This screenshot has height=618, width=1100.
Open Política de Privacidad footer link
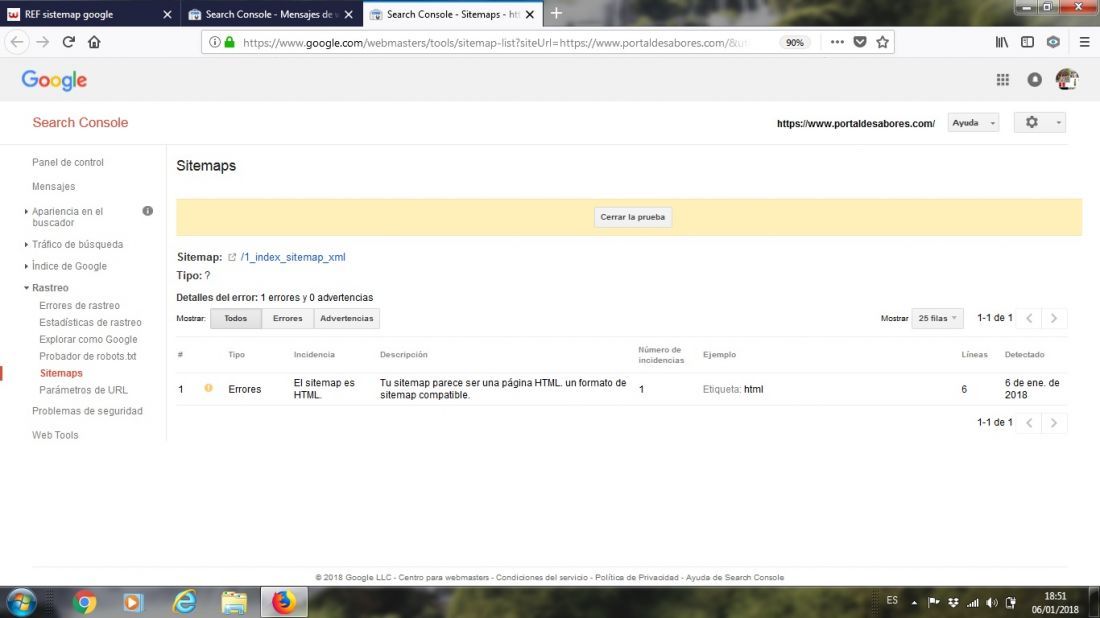point(636,577)
